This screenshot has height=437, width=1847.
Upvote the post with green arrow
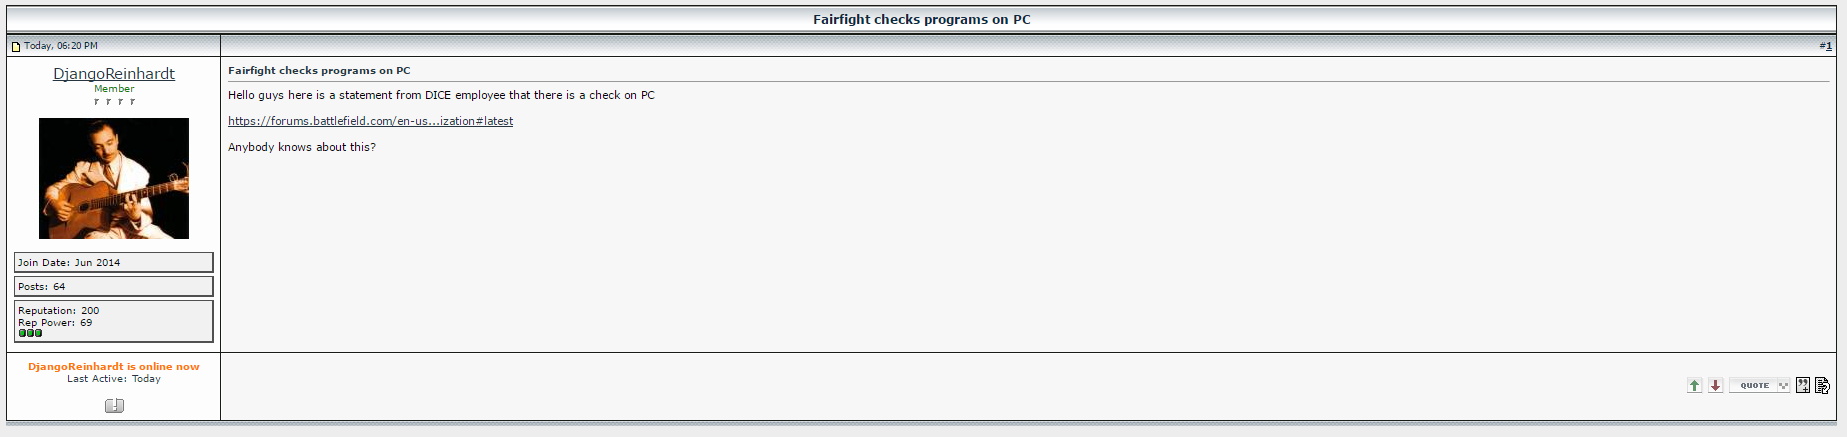pos(1694,385)
